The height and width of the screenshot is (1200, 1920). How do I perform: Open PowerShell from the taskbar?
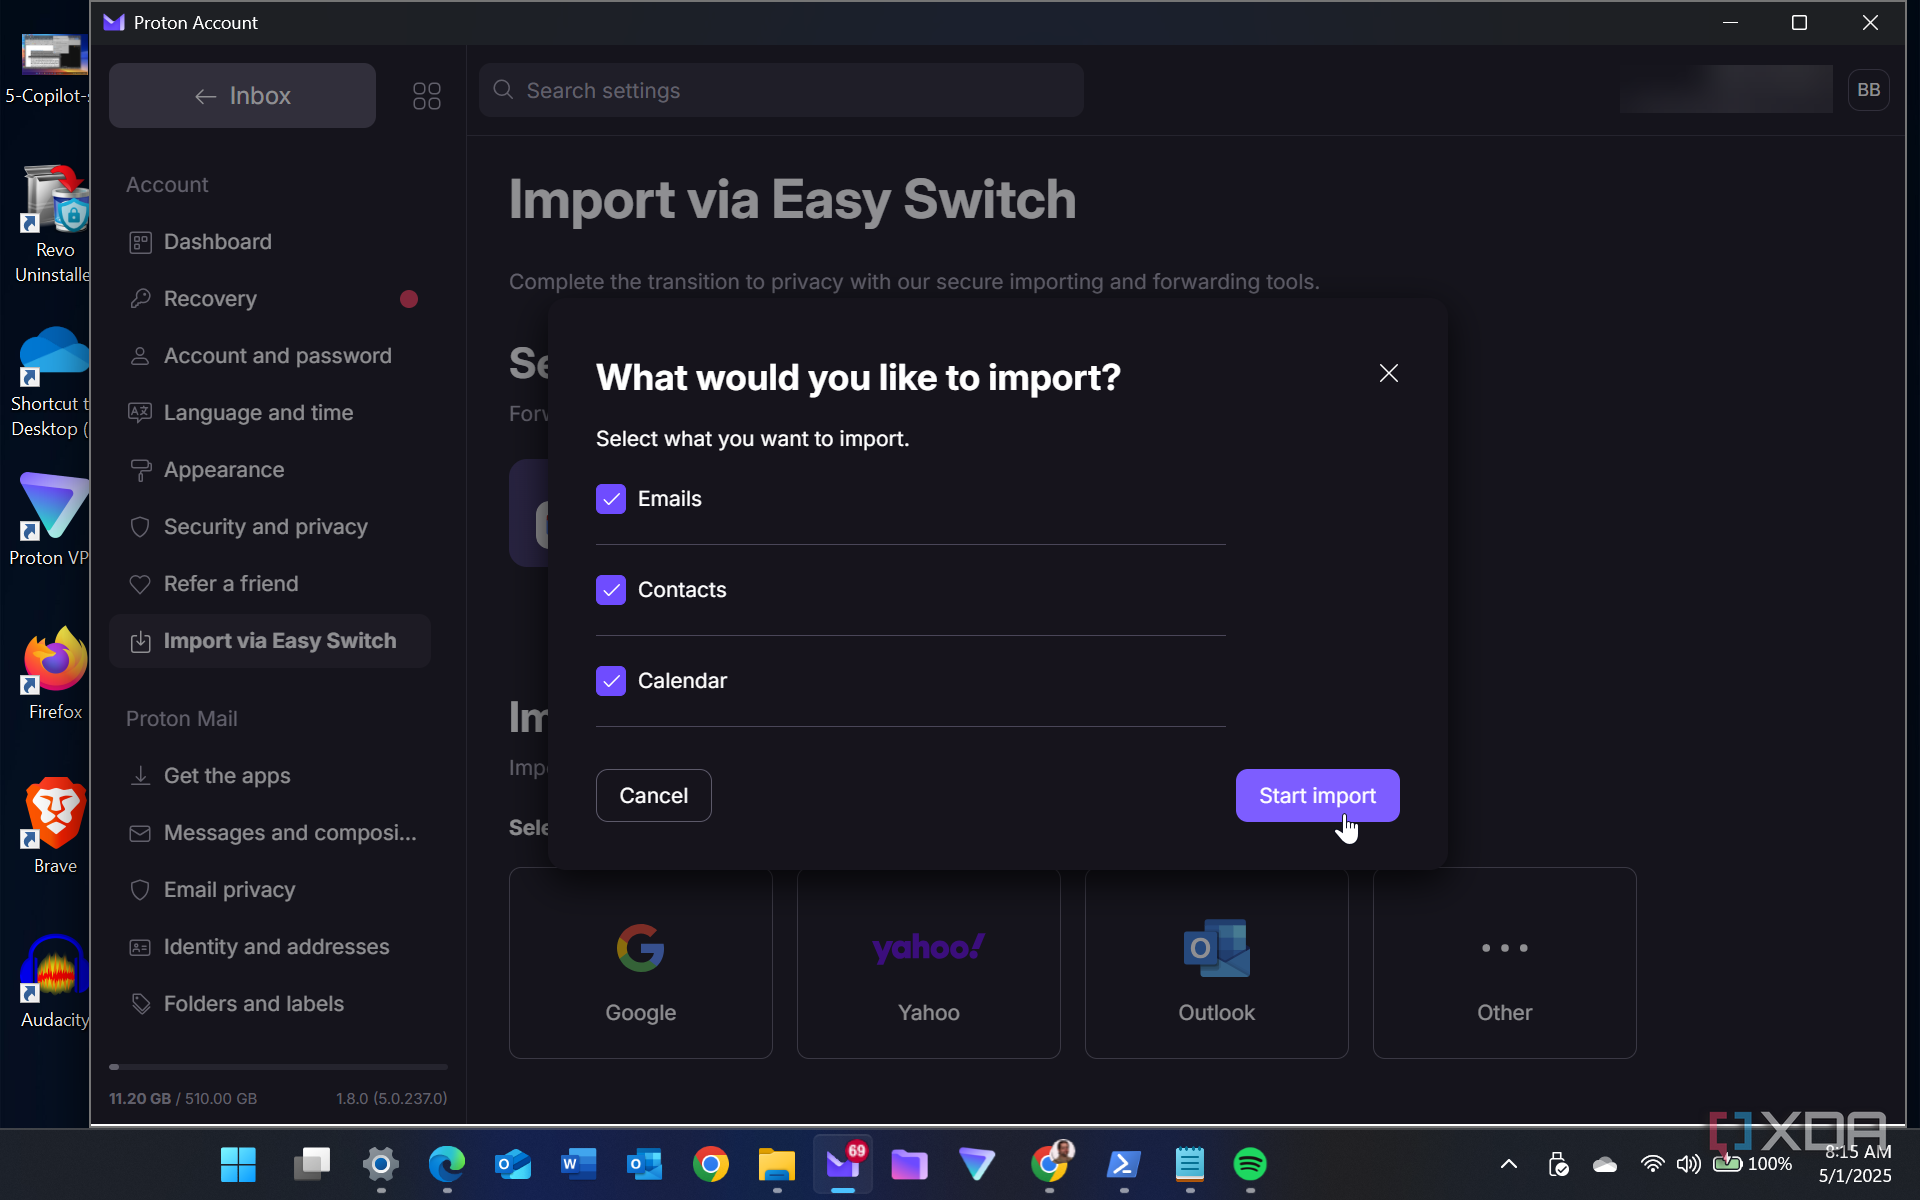(1123, 1164)
